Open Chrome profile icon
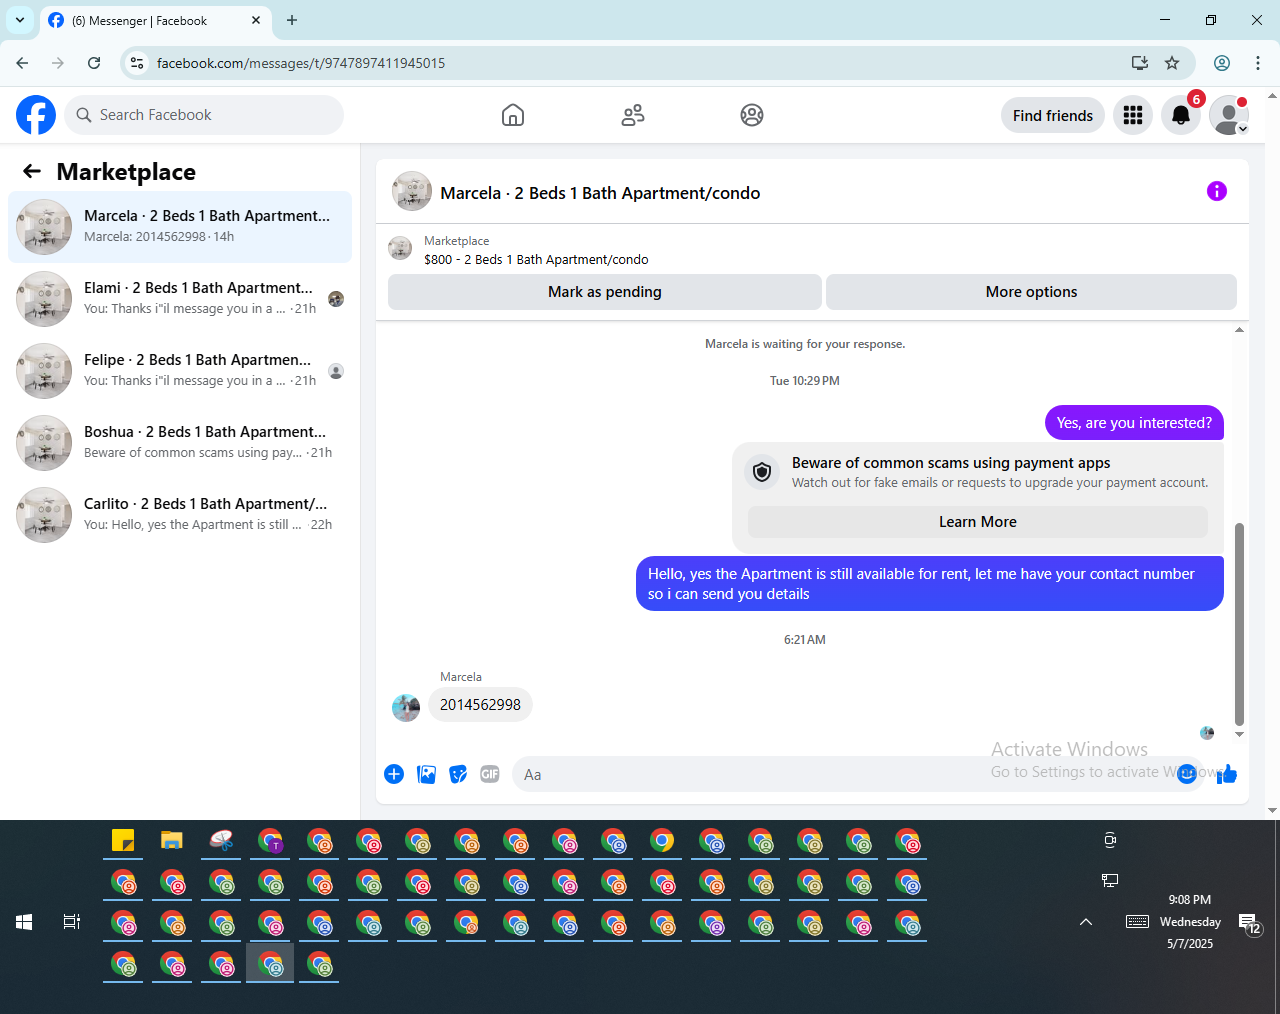The image size is (1280, 1014). coord(1222,63)
